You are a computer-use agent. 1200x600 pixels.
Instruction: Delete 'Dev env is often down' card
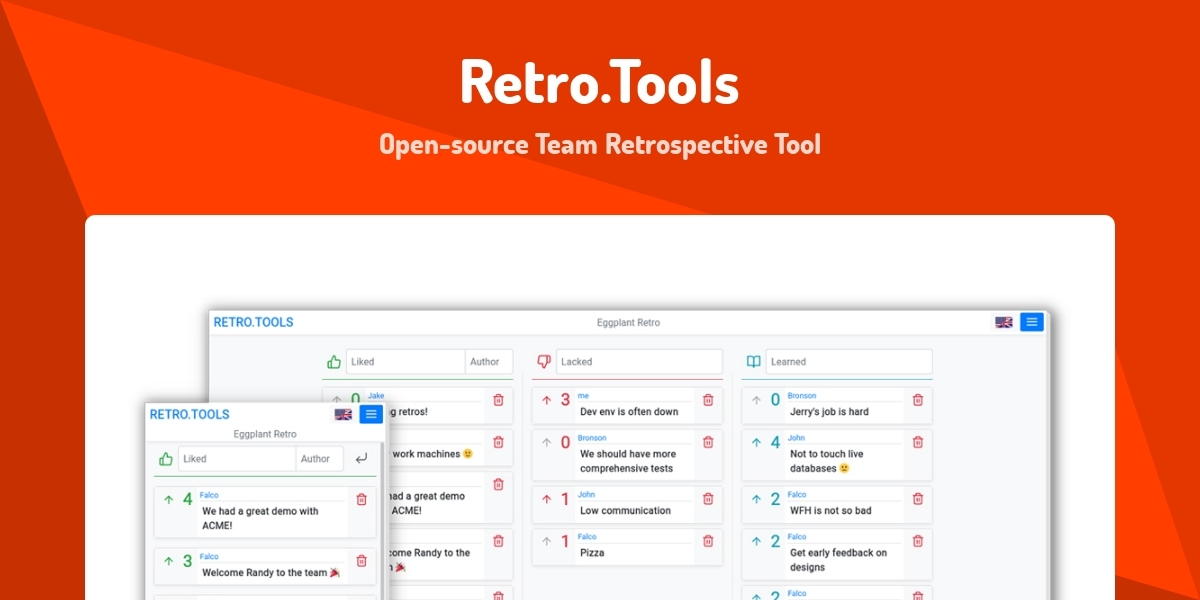point(708,400)
